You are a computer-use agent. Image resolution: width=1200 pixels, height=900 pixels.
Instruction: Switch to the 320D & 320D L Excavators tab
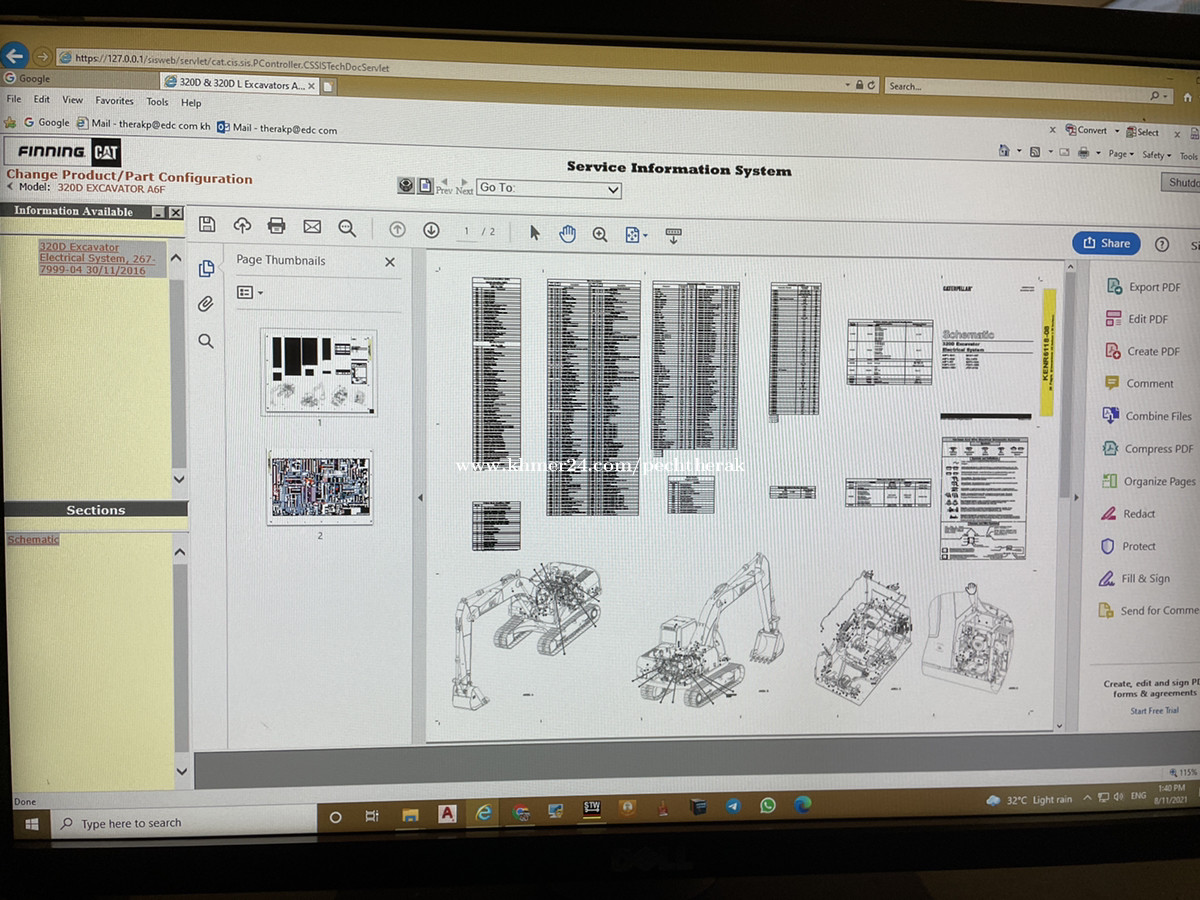pyautogui.click(x=240, y=85)
